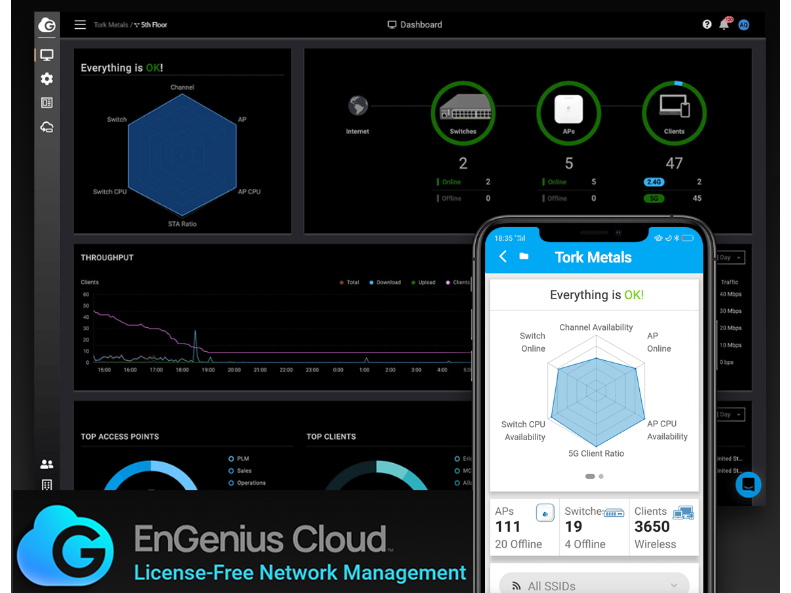Click the 5G clients badge
This screenshot has height=593, width=791.
click(x=654, y=198)
